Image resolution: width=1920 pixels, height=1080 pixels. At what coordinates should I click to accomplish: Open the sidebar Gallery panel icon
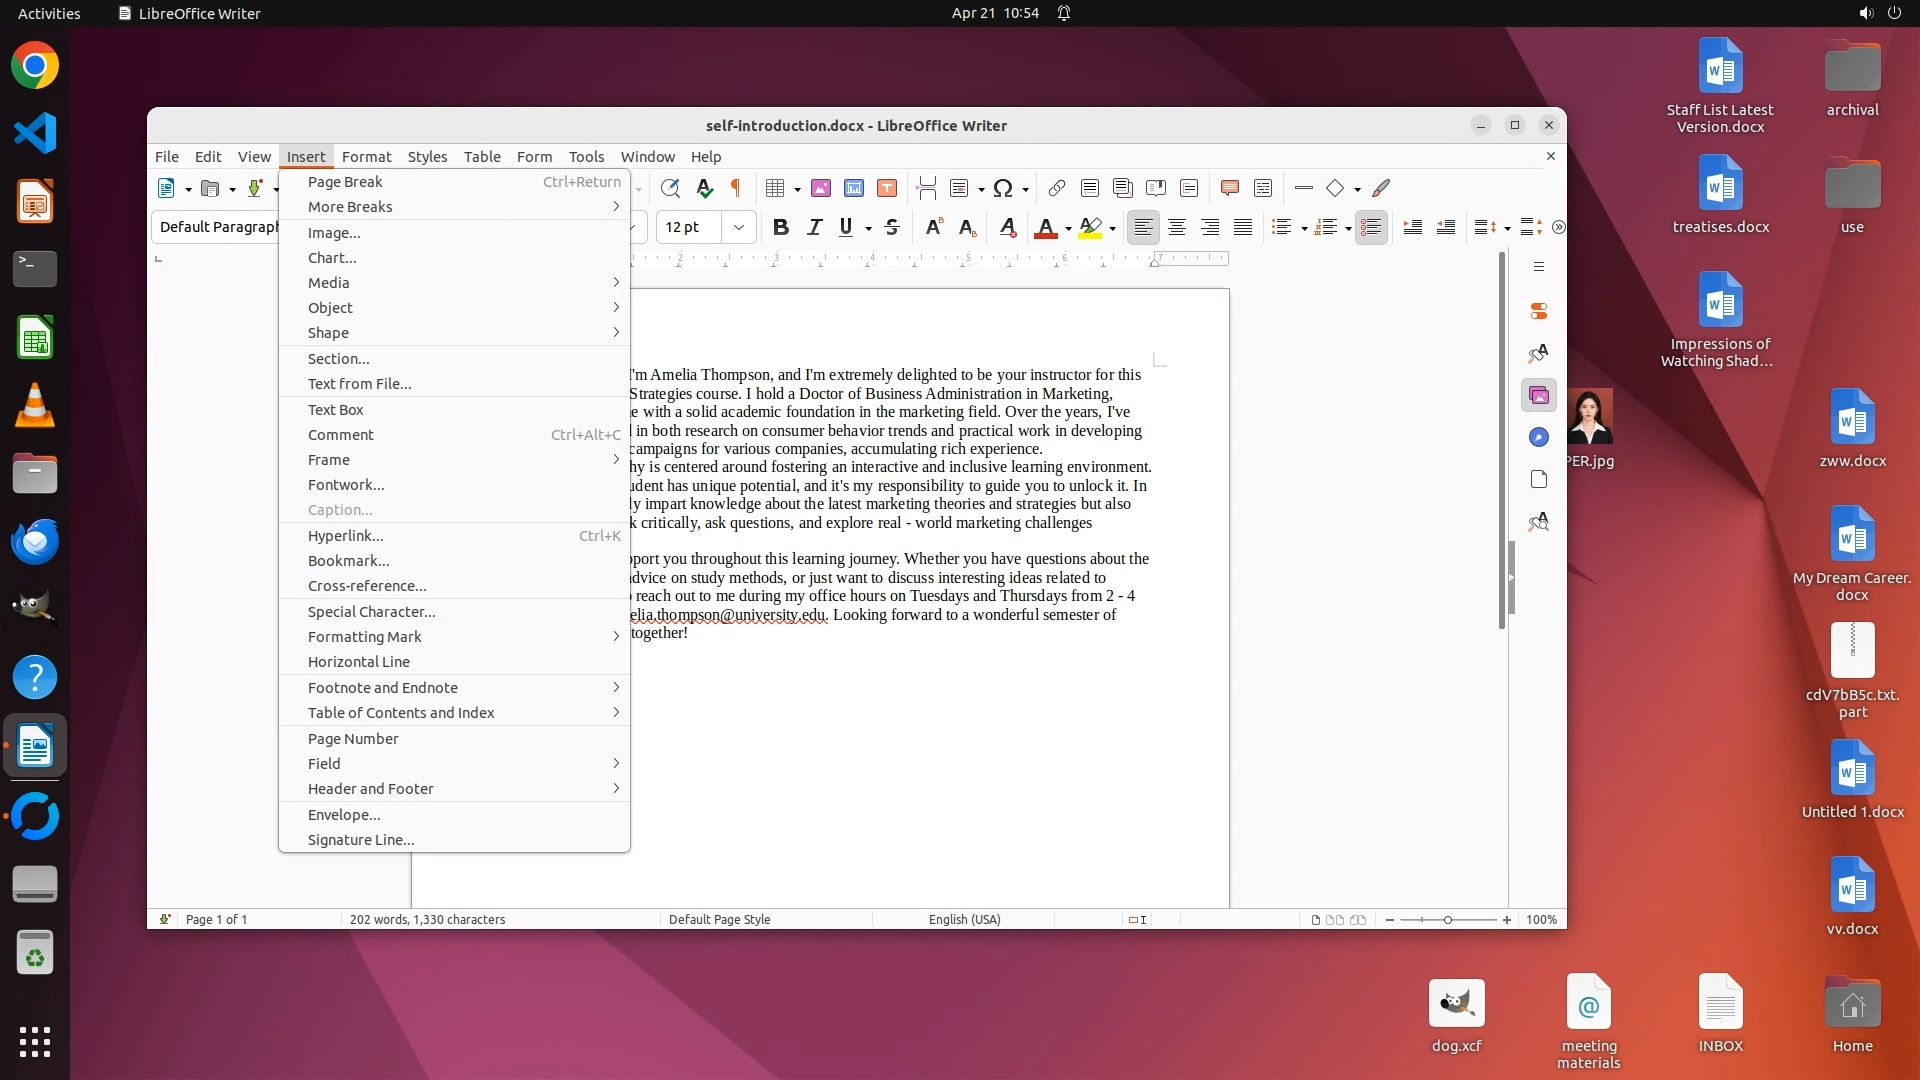(x=1539, y=395)
